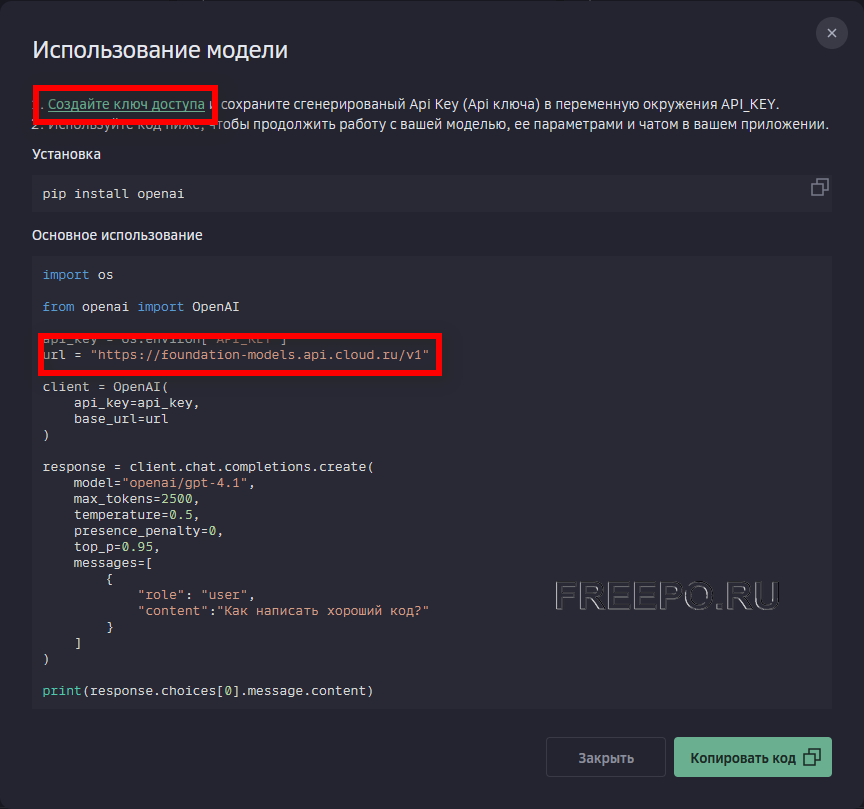The height and width of the screenshot is (809, 864).
Task: Click the 'max_tokens=2500' line
Action: click(x=137, y=499)
